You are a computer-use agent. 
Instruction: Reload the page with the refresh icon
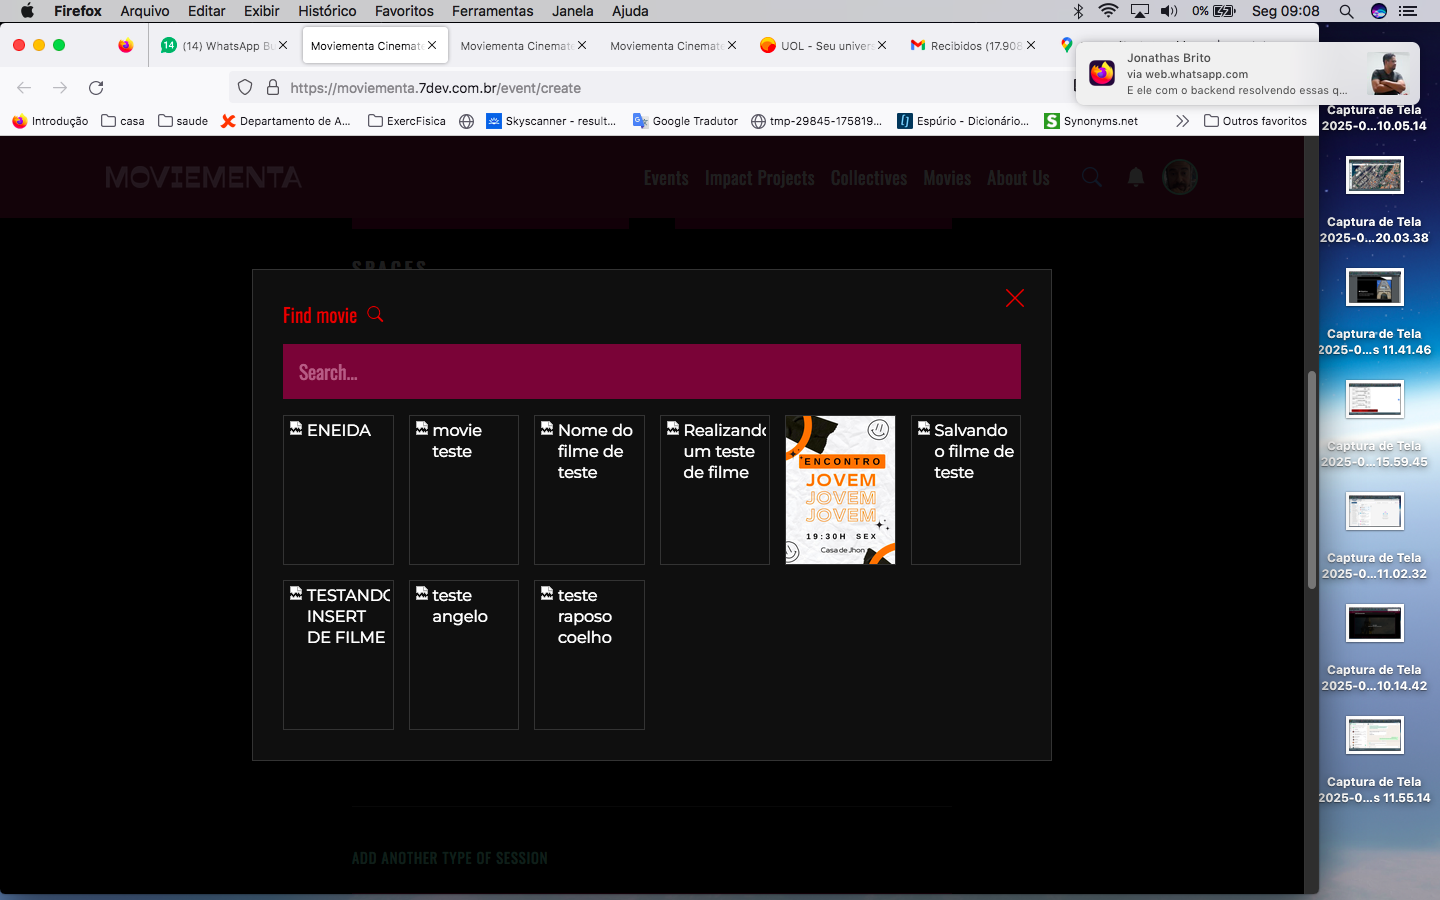(96, 88)
